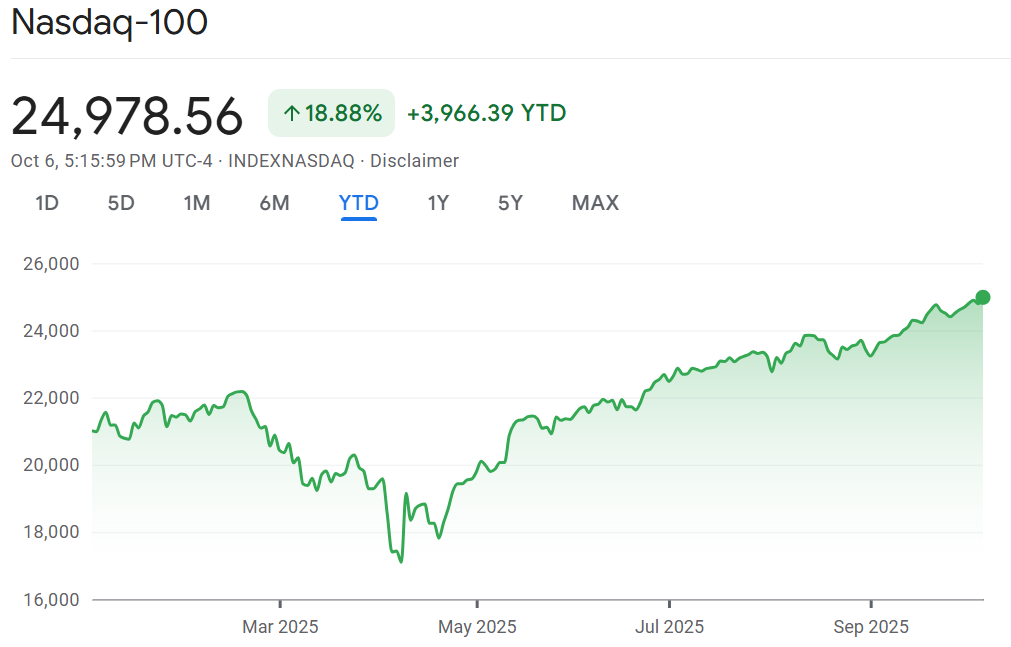Click the Nasdaq-100 title
This screenshot has height=647, width=1011.
pos(109,23)
